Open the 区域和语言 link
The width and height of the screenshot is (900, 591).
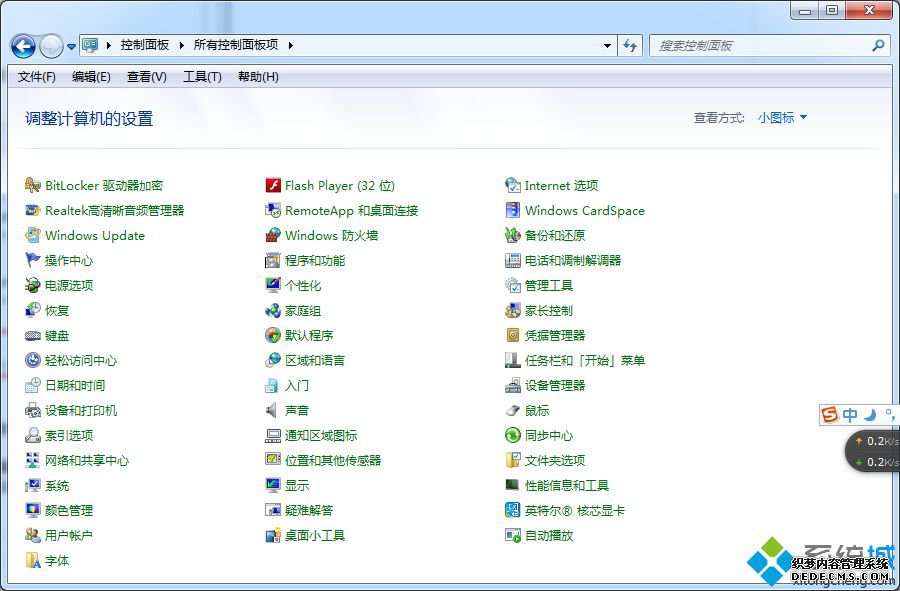pyautogui.click(x=315, y=360)
